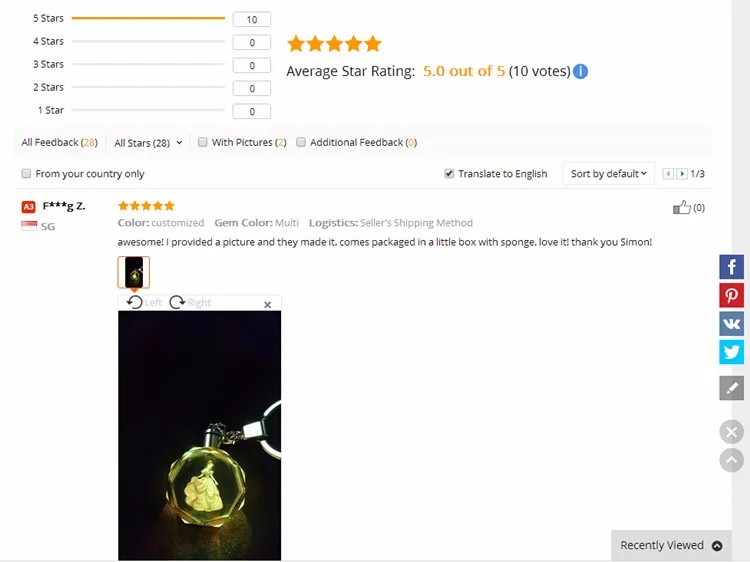
Task: Click the back-to-top arrow icon
Action: [x=731, y=460]
